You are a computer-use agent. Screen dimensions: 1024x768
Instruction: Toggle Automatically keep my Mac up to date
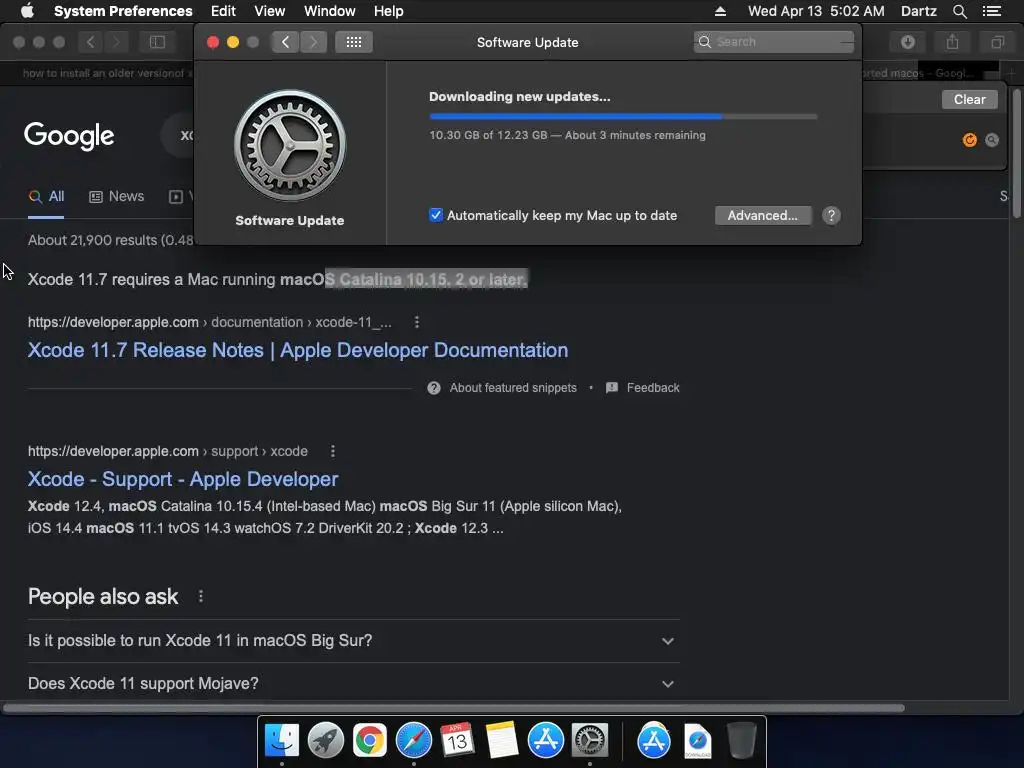click(436, 215)
